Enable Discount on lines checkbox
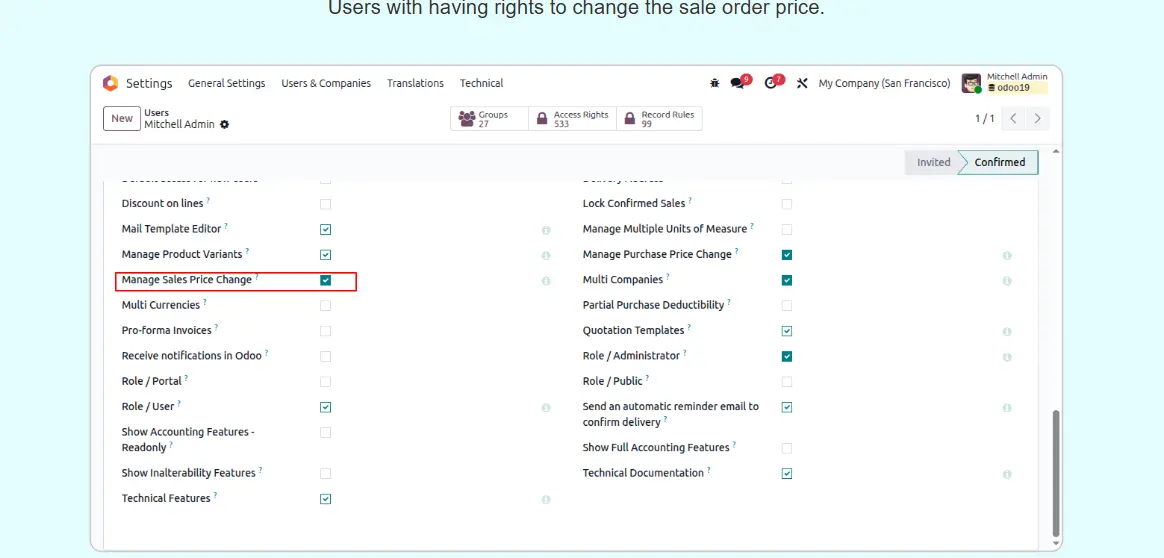 [326, 204]
